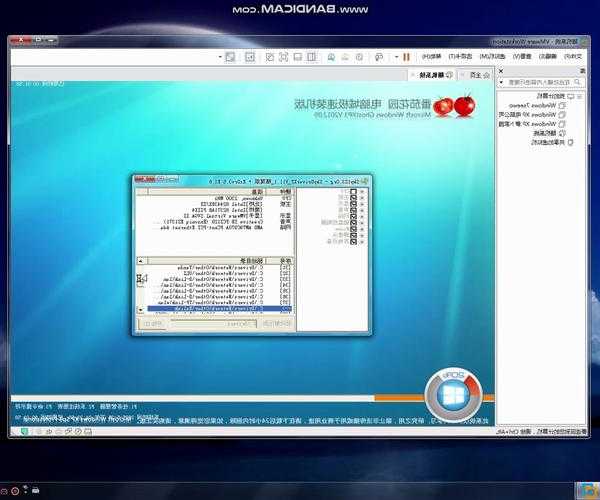Expand the topmost node in the driver category tree

(362, 192)
